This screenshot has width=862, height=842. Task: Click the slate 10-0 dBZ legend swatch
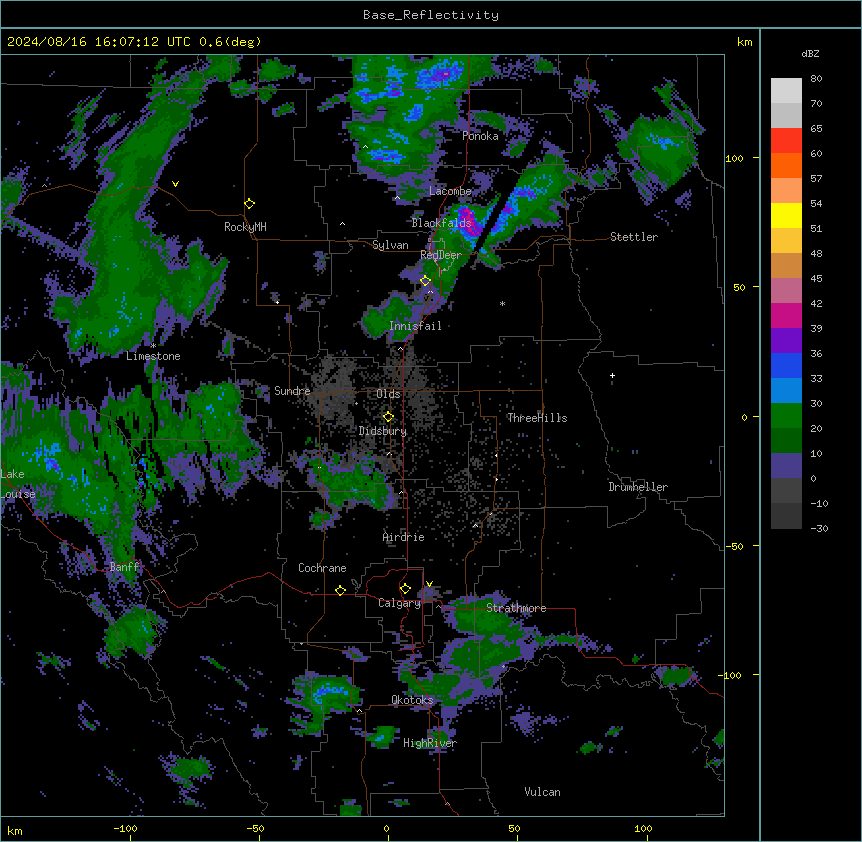click(x=786, y=466)
